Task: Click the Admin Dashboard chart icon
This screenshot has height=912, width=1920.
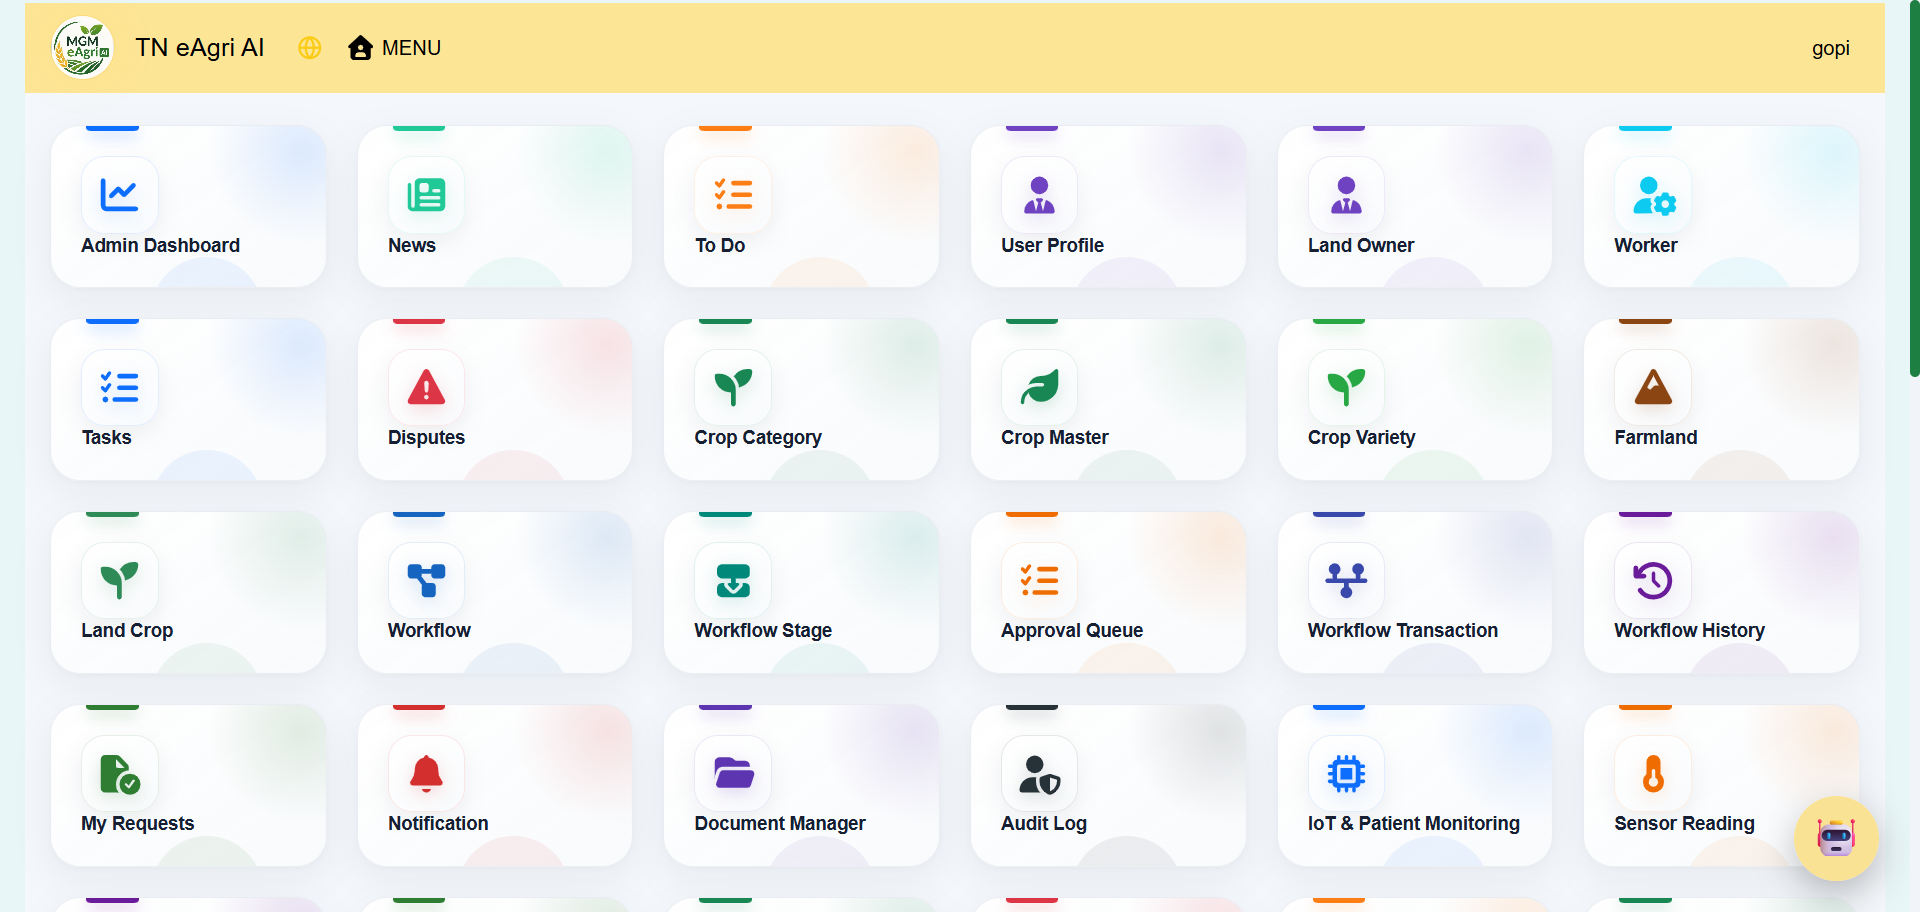Action: pos(119,194)
